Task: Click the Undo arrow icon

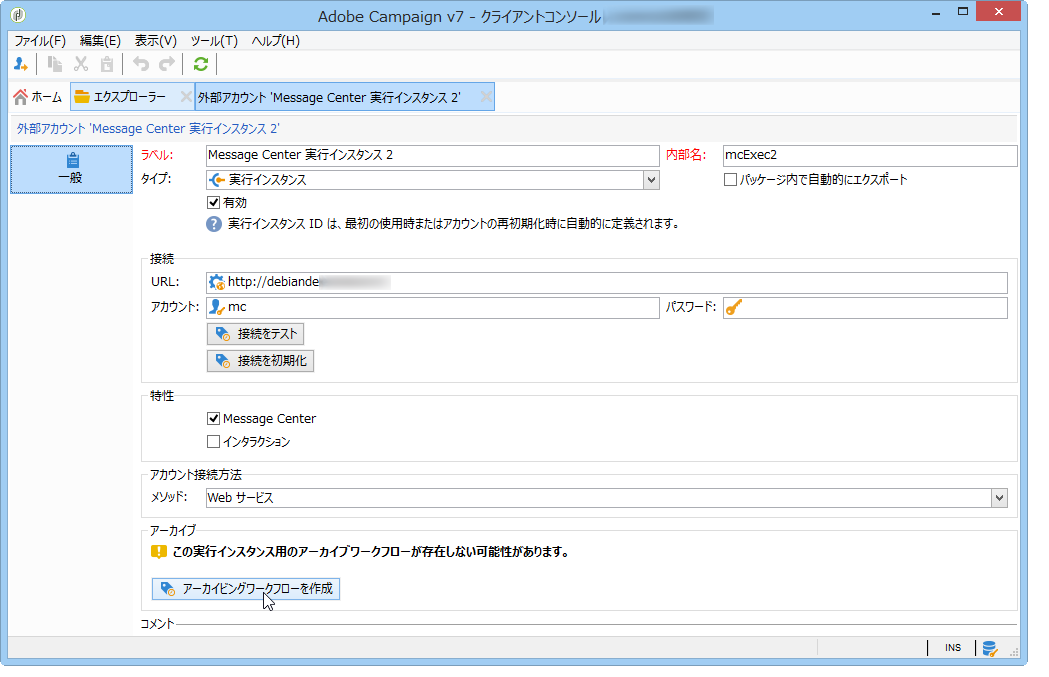Action: point(140,64)
